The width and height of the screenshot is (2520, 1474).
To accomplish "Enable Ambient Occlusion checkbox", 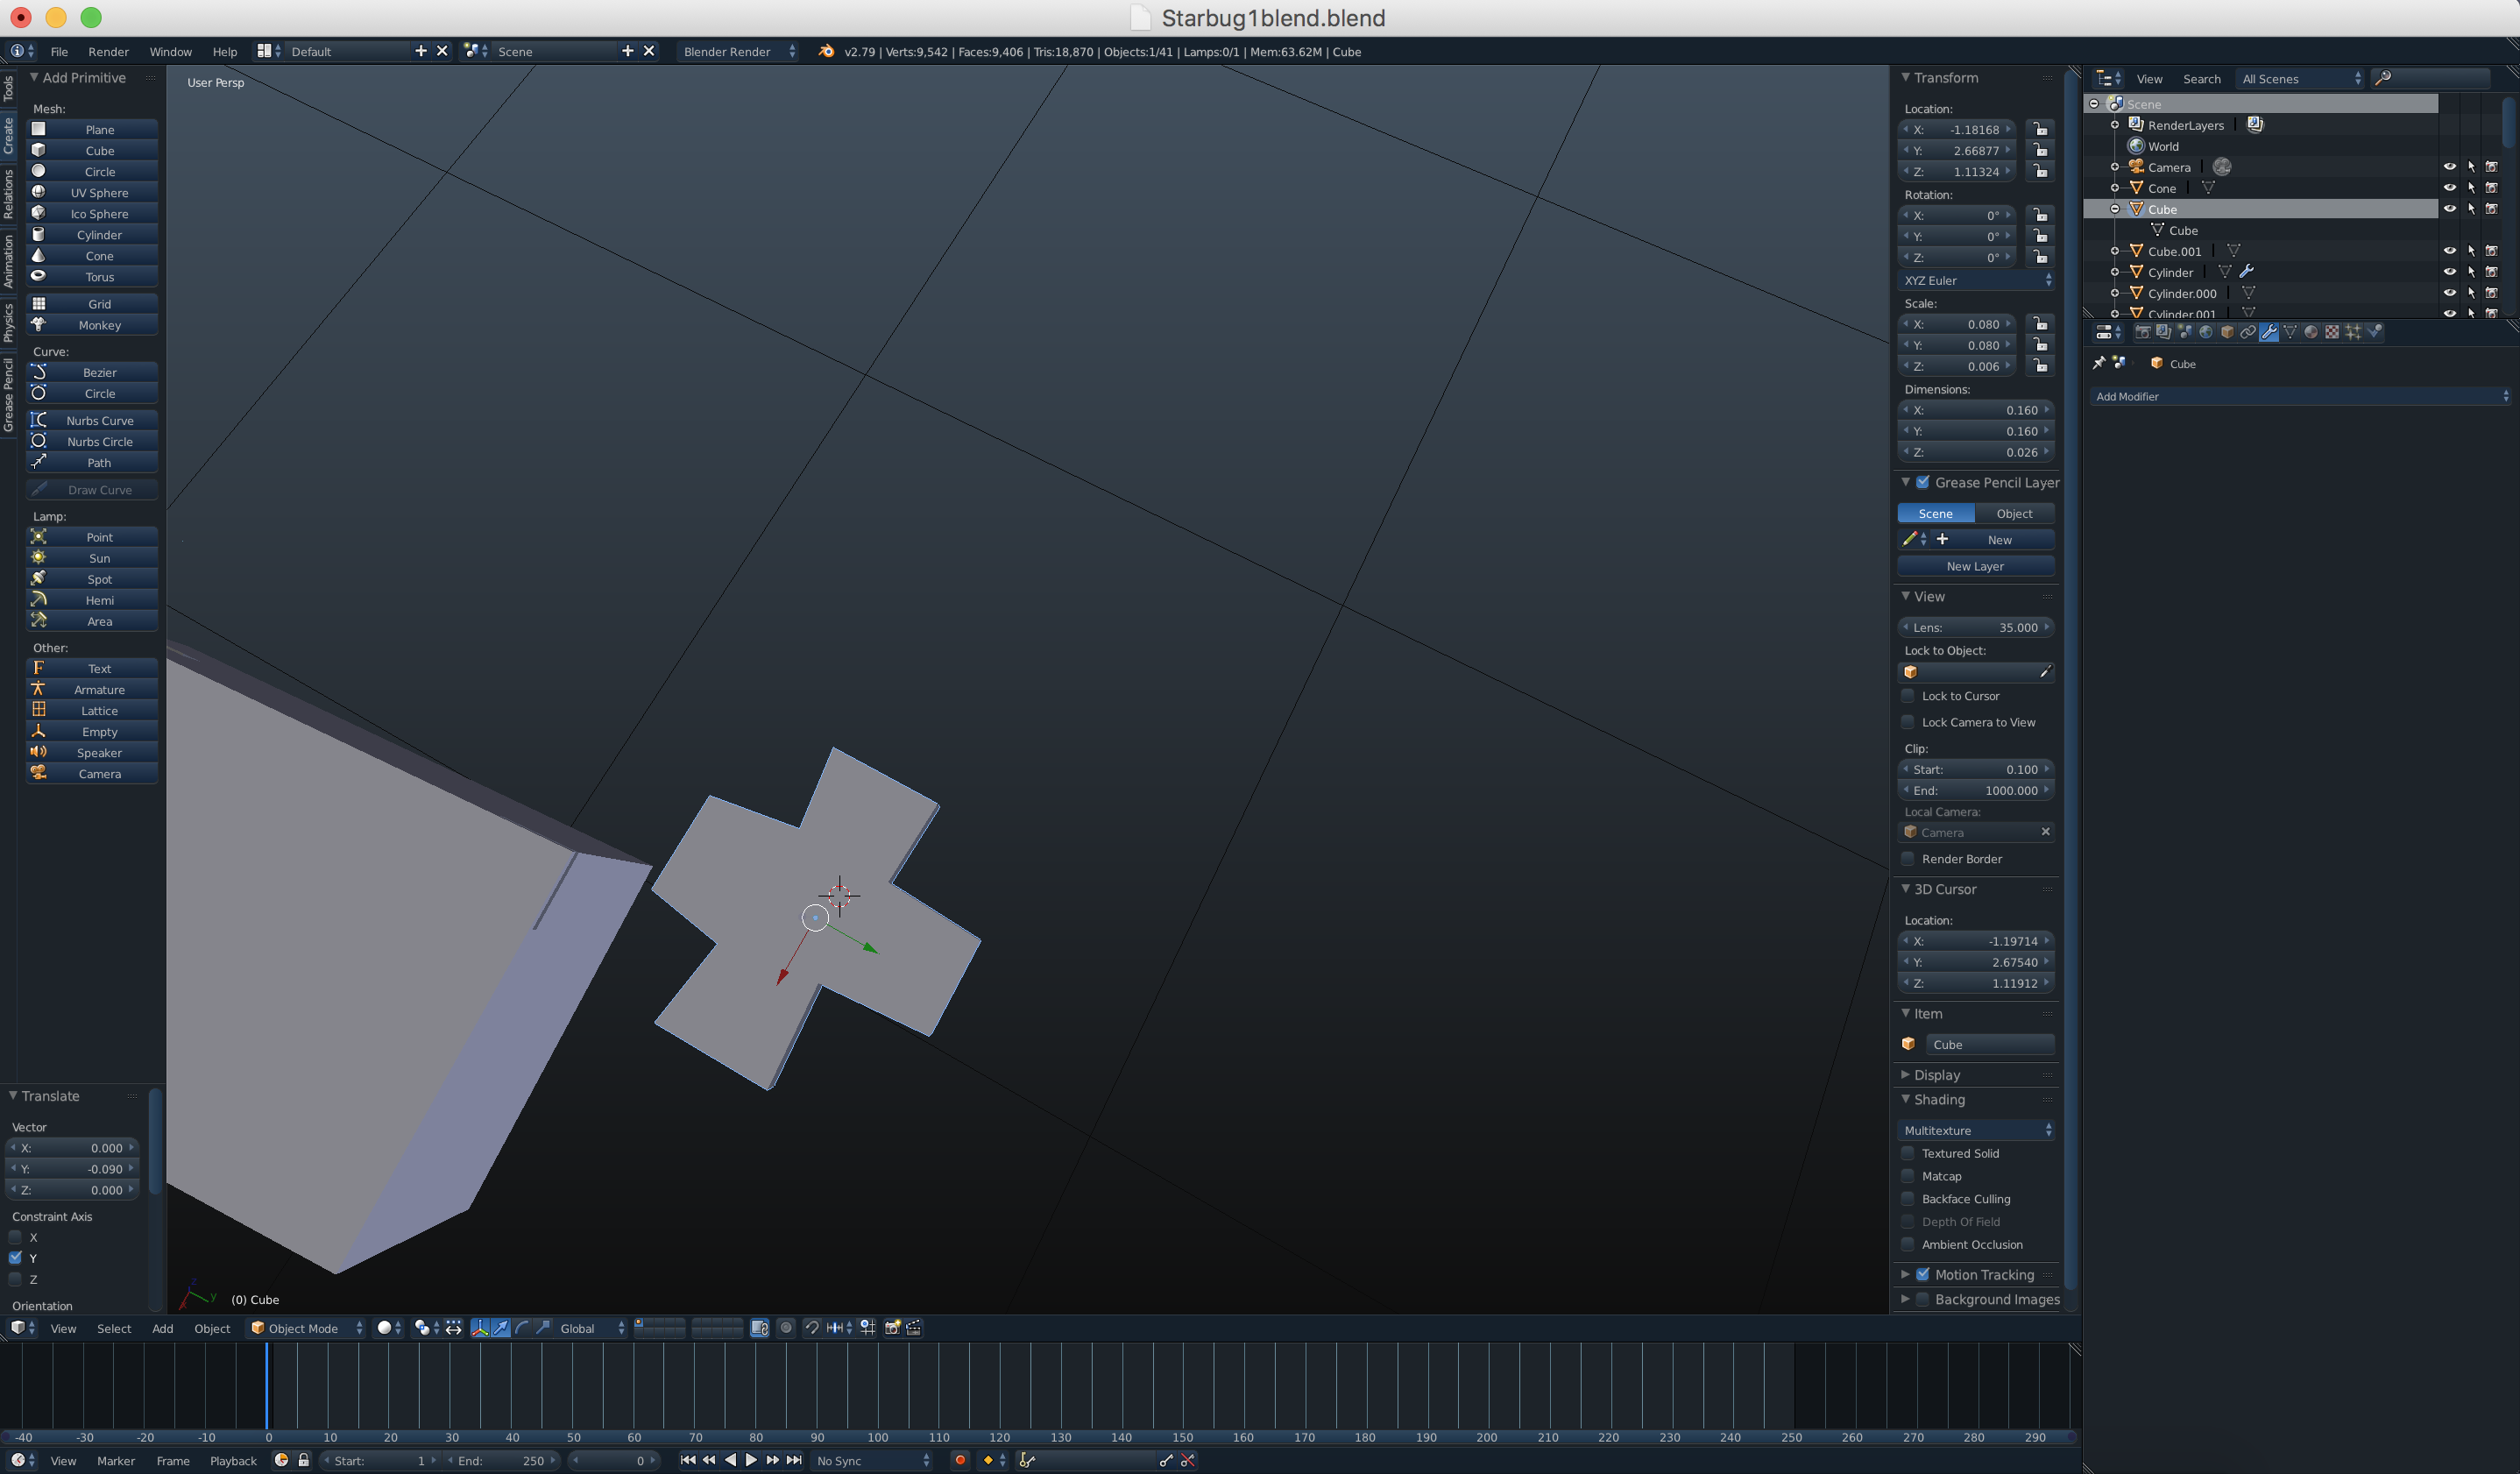I will click(1908, 1245).
